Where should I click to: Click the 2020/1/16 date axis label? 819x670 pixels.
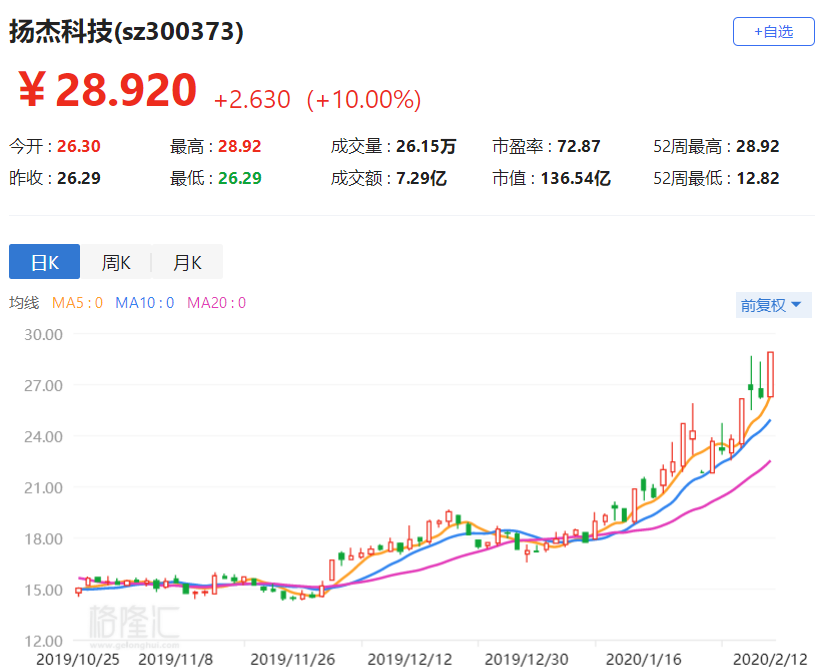pyautogui.click(x=644, y=659)
